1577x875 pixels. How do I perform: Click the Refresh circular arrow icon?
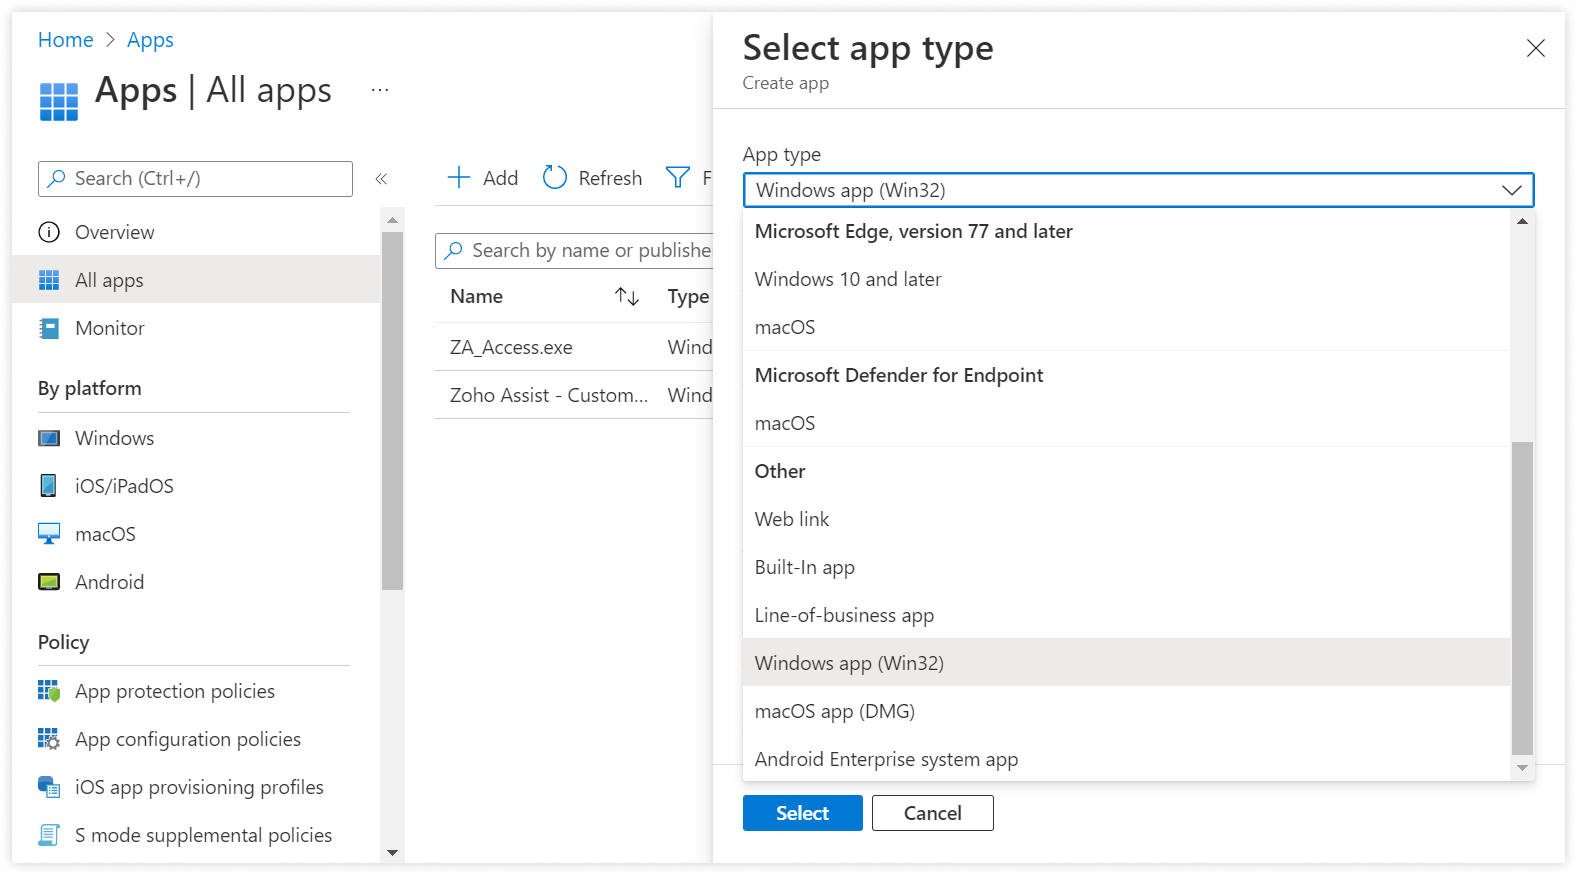(x=555, y=178)
